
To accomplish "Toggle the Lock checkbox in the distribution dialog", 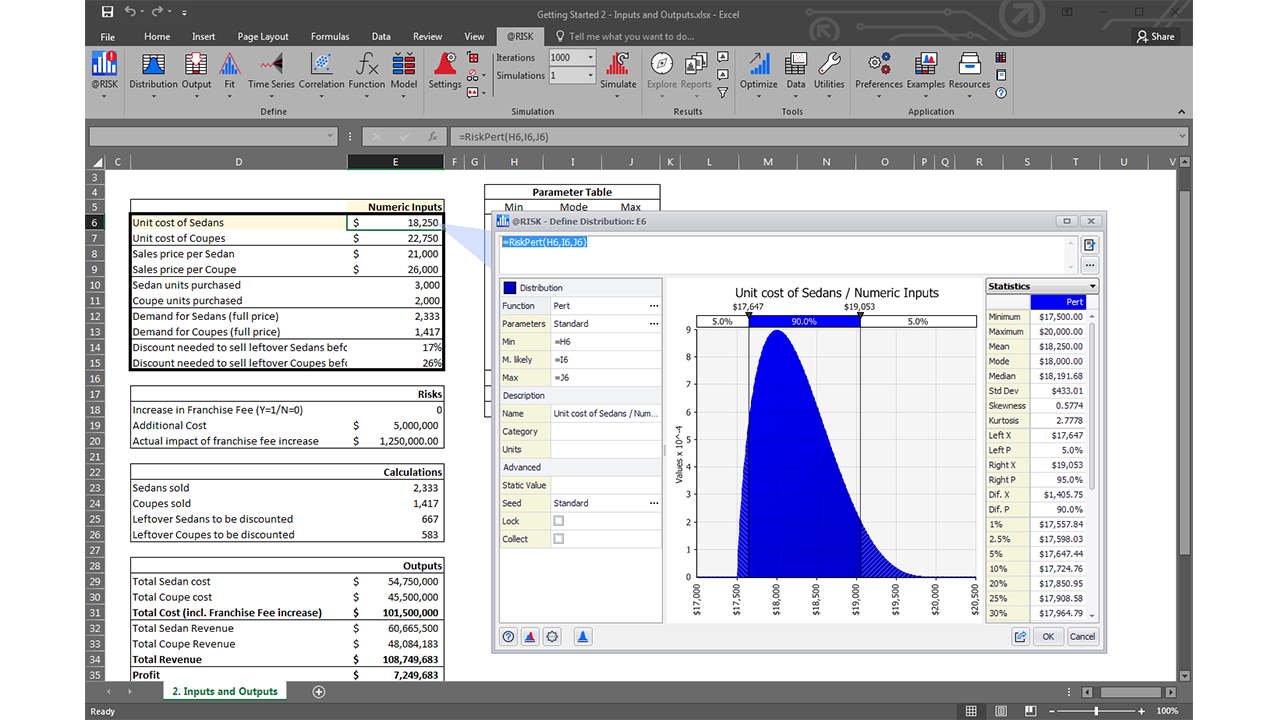I will 558,521.
